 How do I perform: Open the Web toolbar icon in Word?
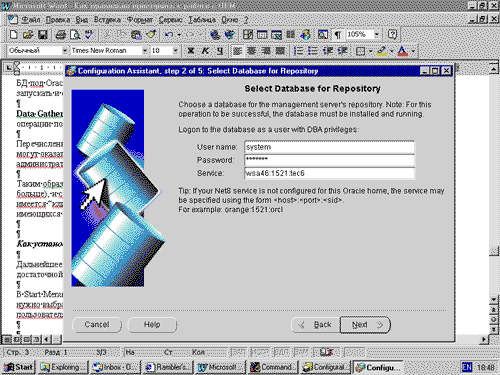tap(230, 34)
